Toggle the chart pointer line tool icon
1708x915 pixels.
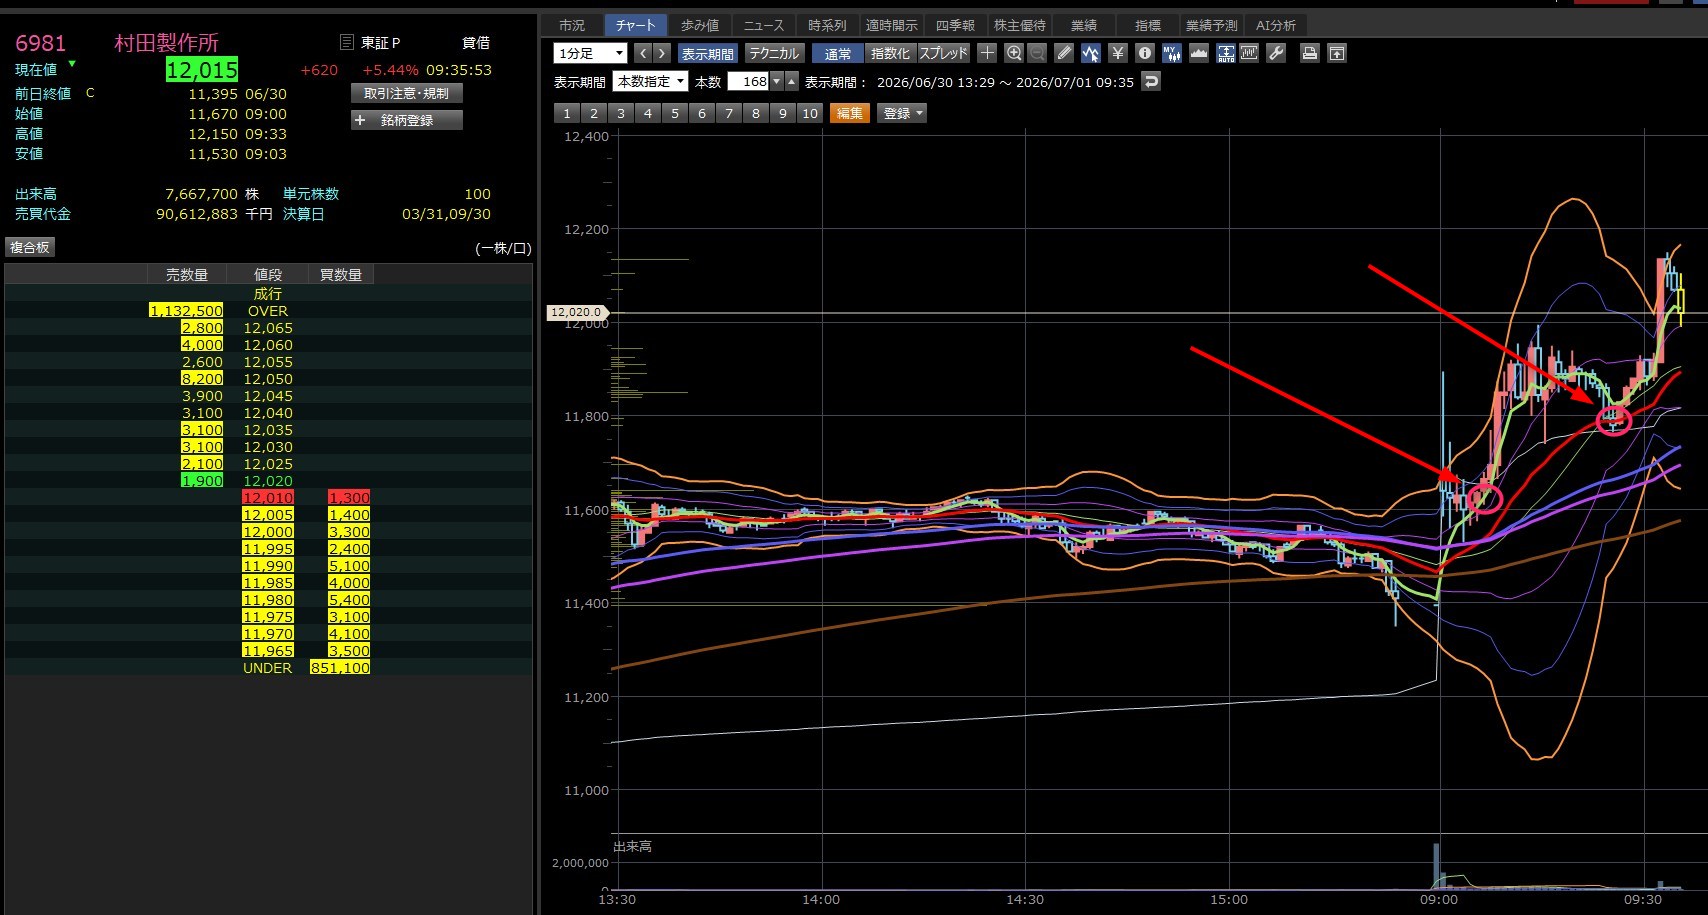tap(1090, 53)
